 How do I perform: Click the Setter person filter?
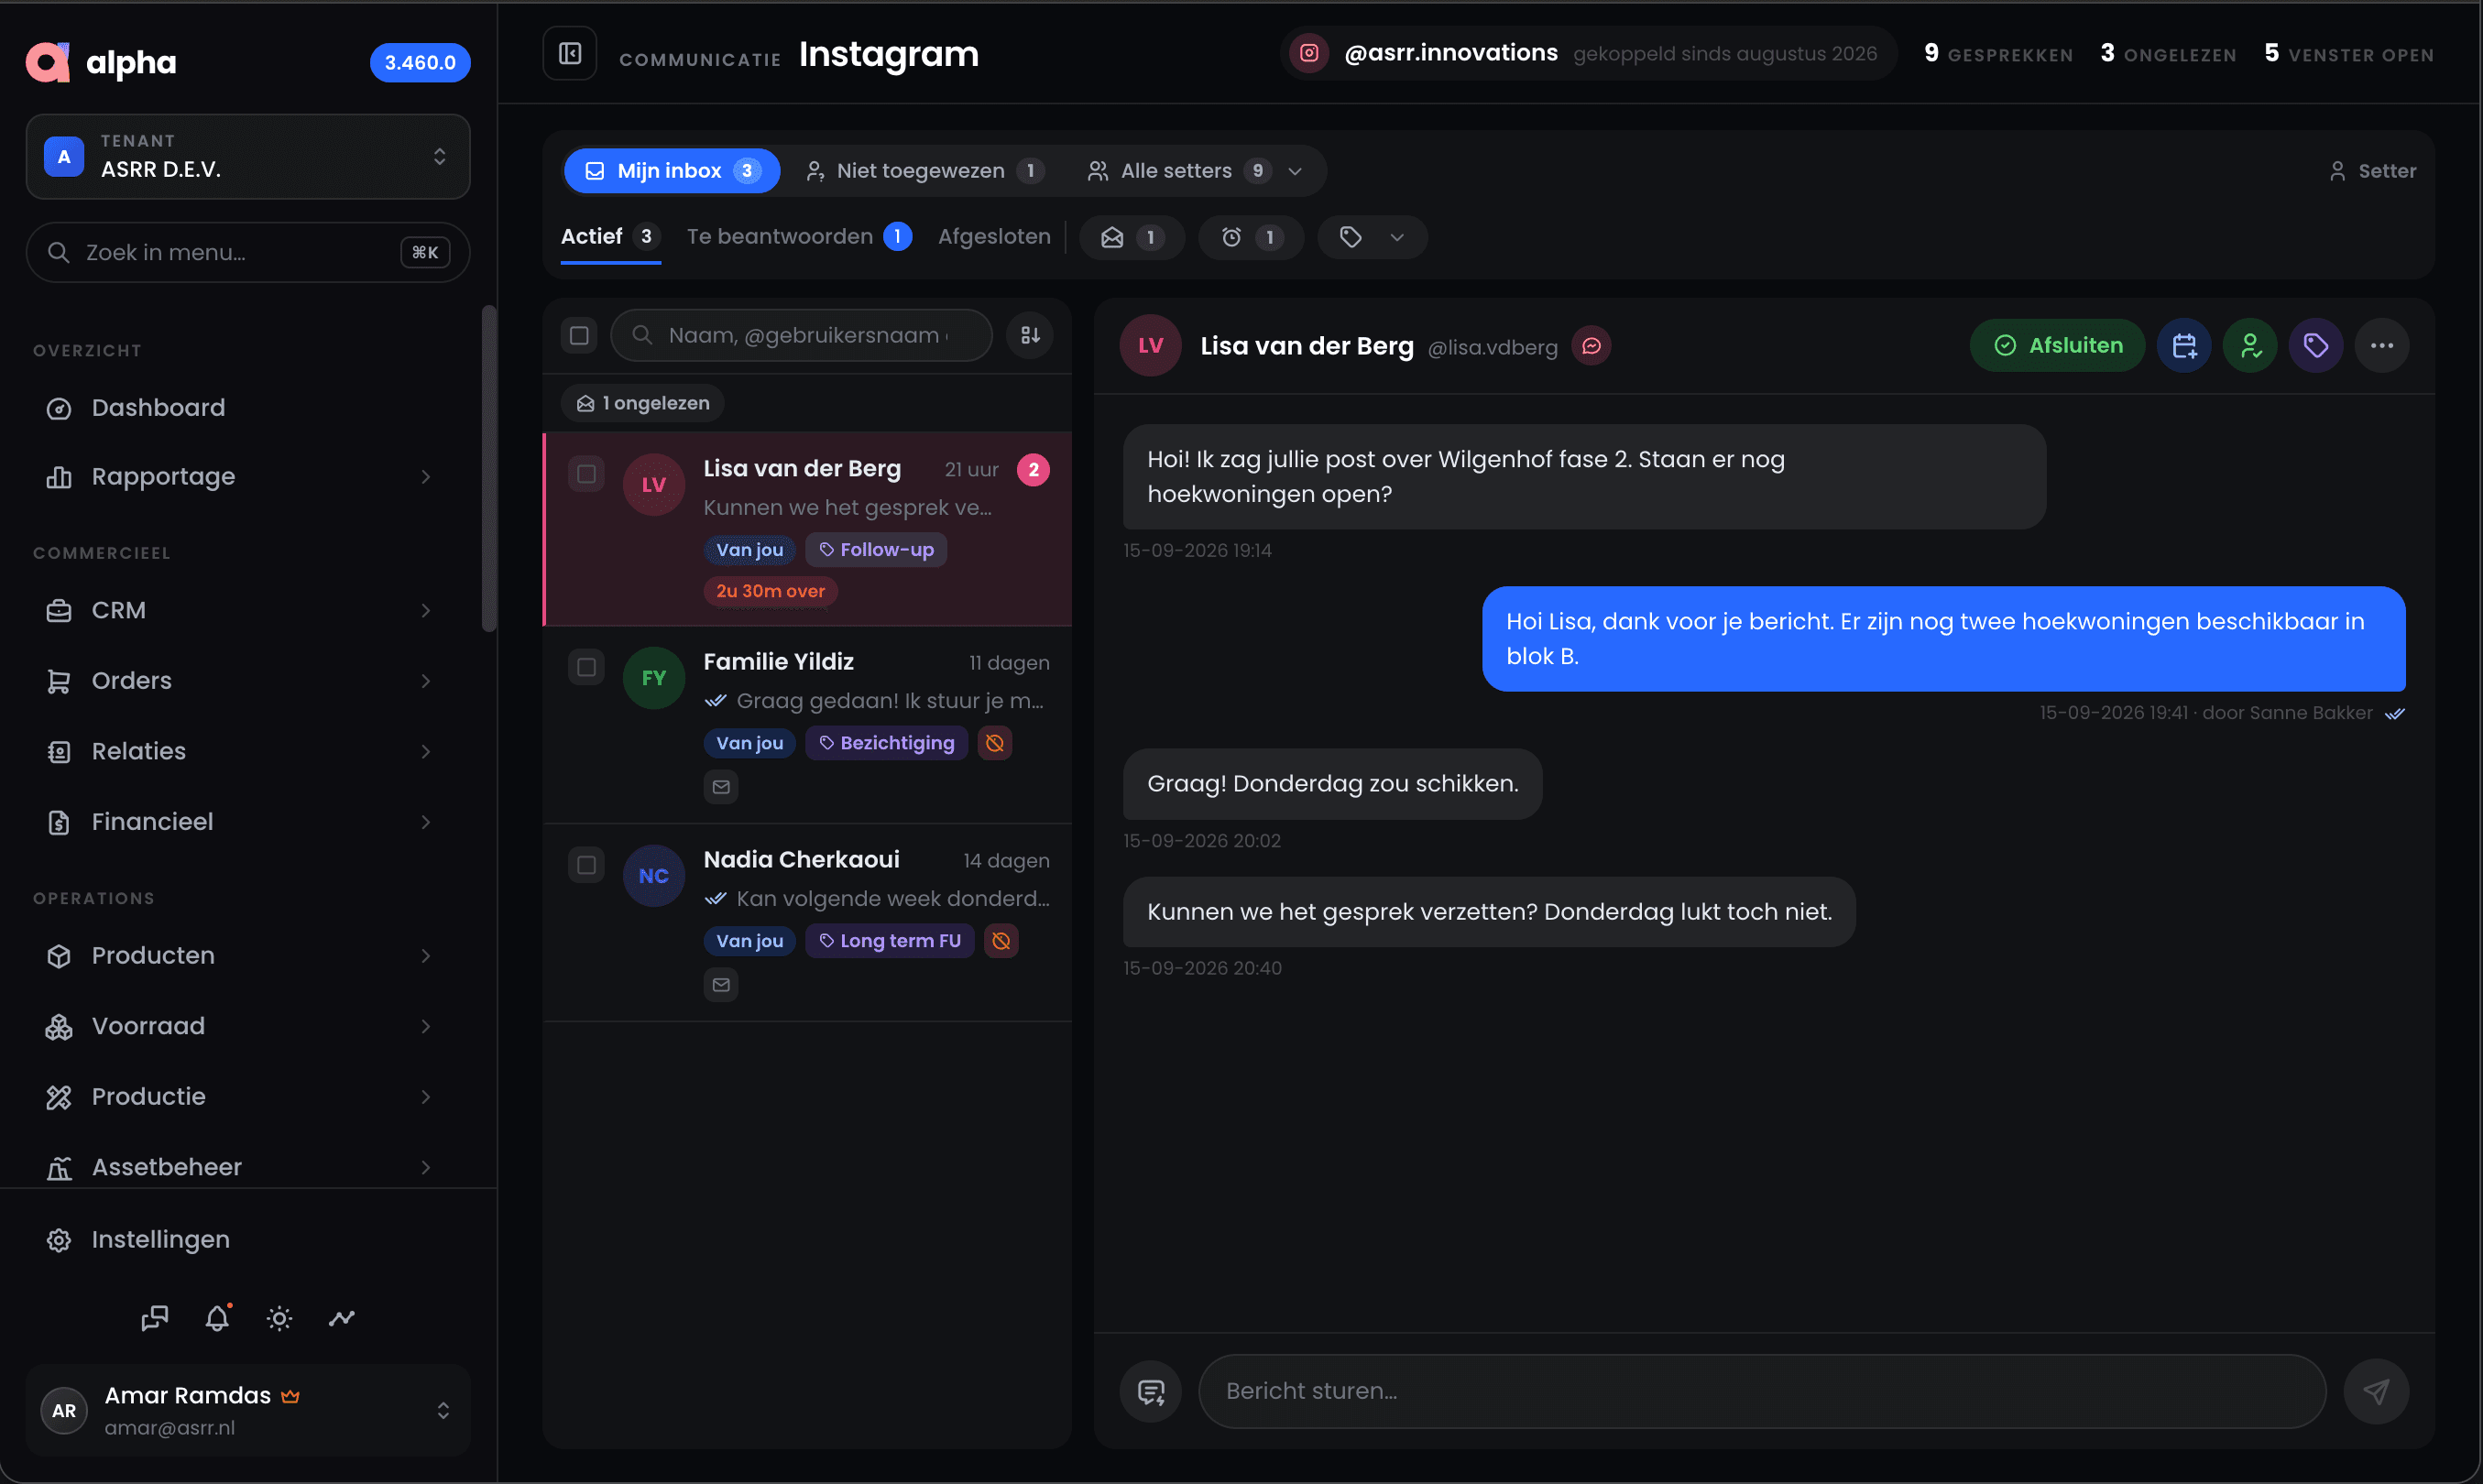[x=2372, y=171]
